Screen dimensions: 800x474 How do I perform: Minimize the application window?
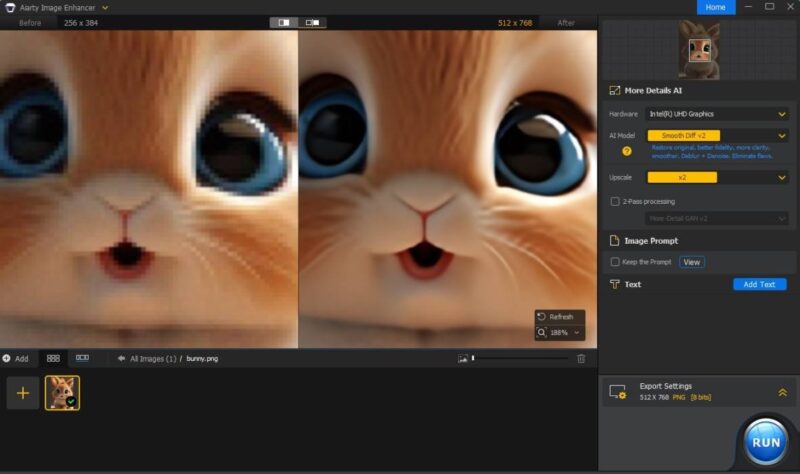click(748, 7)
